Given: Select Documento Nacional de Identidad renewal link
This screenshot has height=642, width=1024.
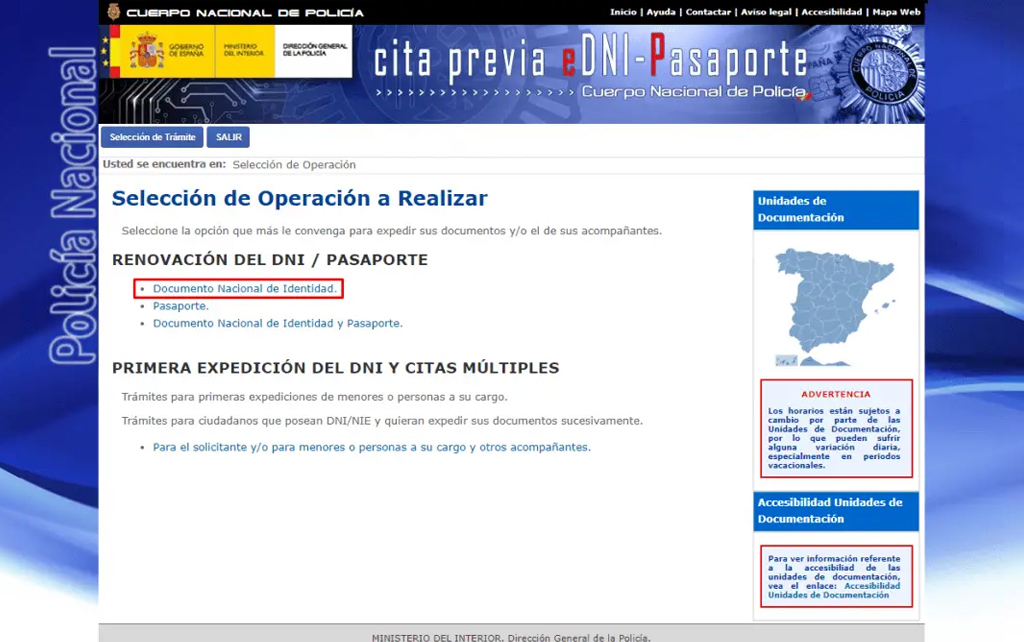Looking at the screenshot, I should click(x=245, y=289).
